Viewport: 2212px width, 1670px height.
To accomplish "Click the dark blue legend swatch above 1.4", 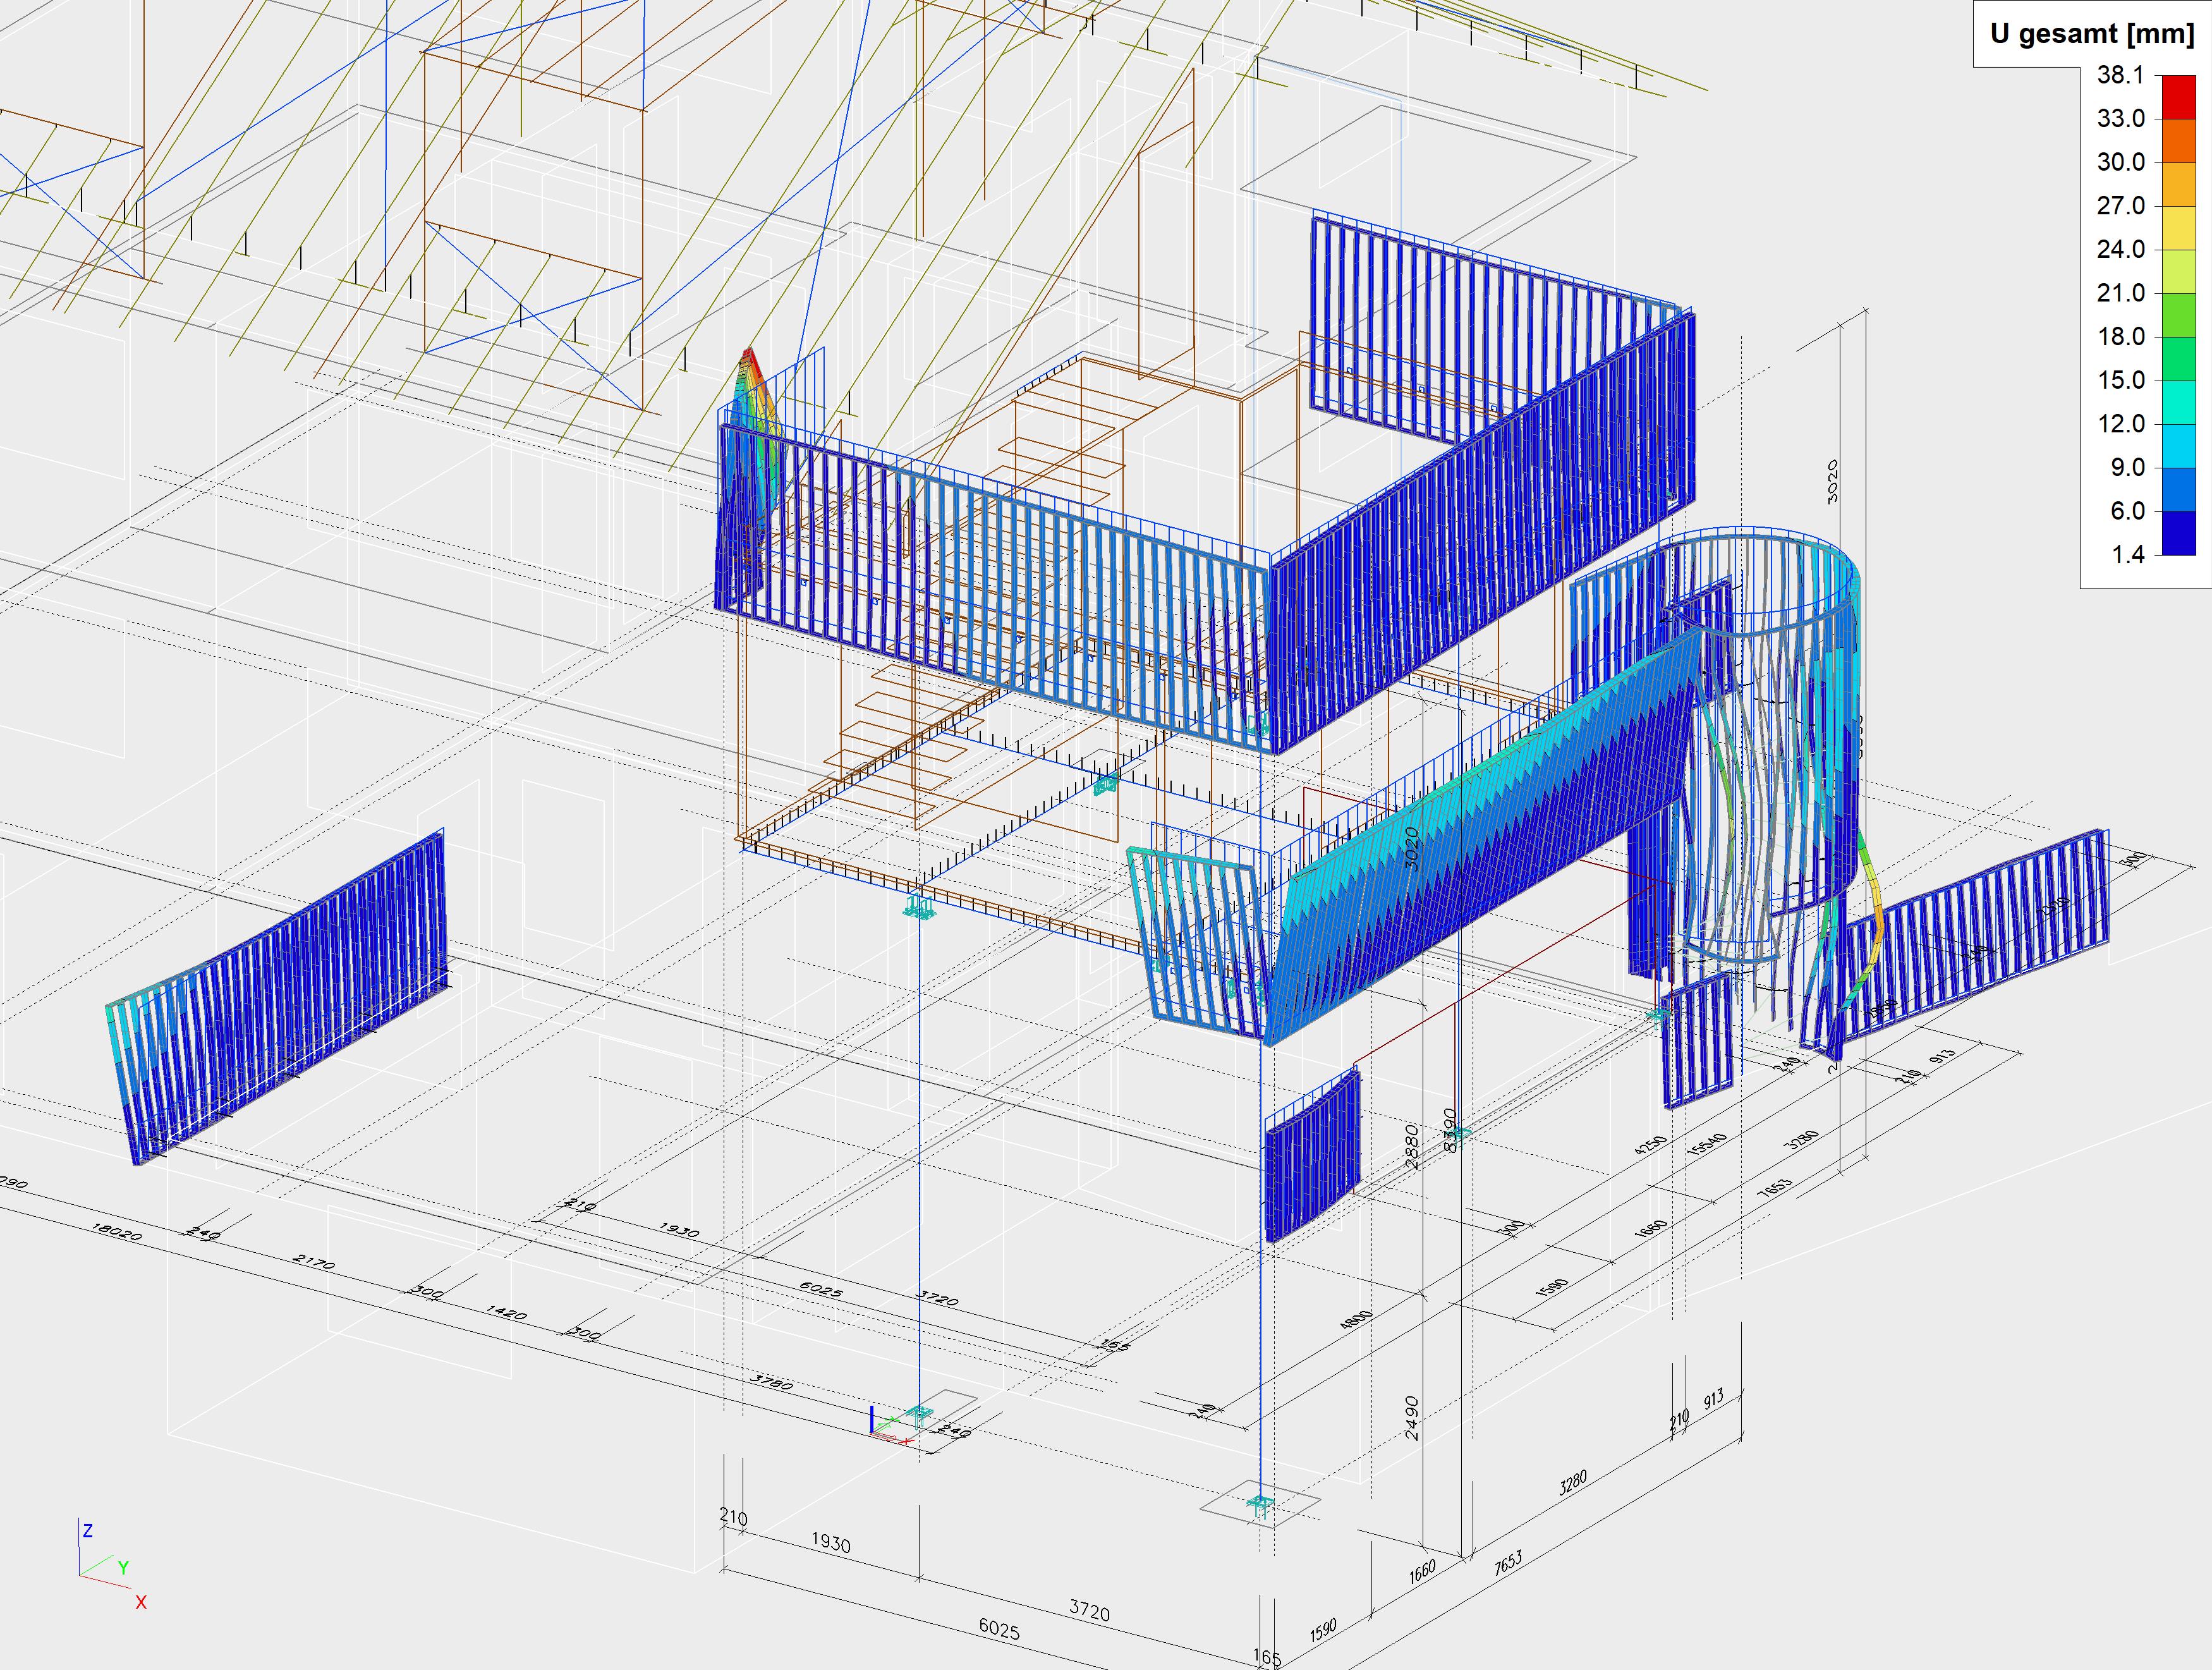I will pos(2178,533).
